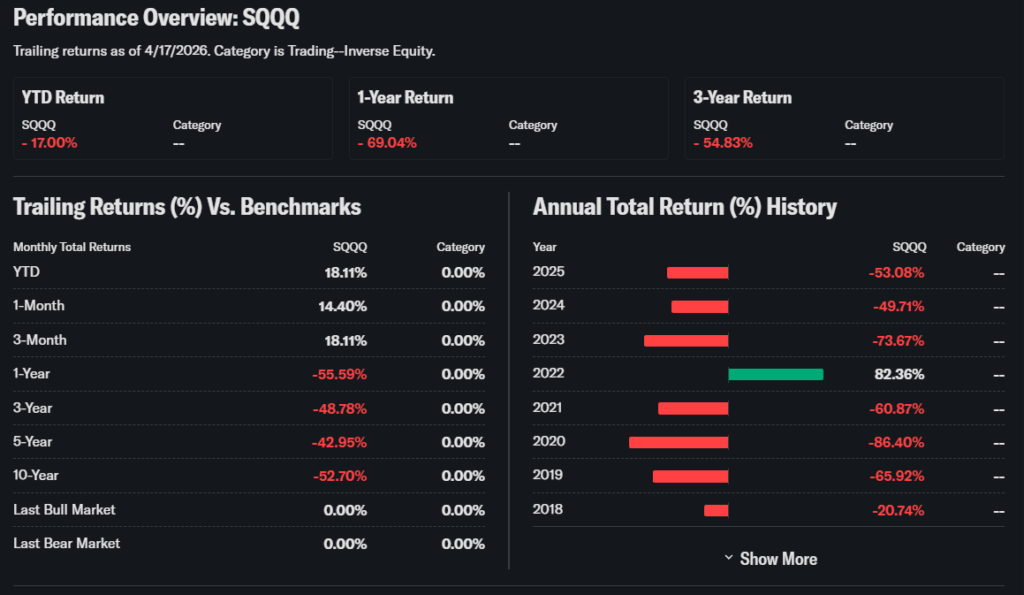Viewport: 1024px width, 595px height.
Task: Click the Year column header
Action: click(x=545, y=247)
